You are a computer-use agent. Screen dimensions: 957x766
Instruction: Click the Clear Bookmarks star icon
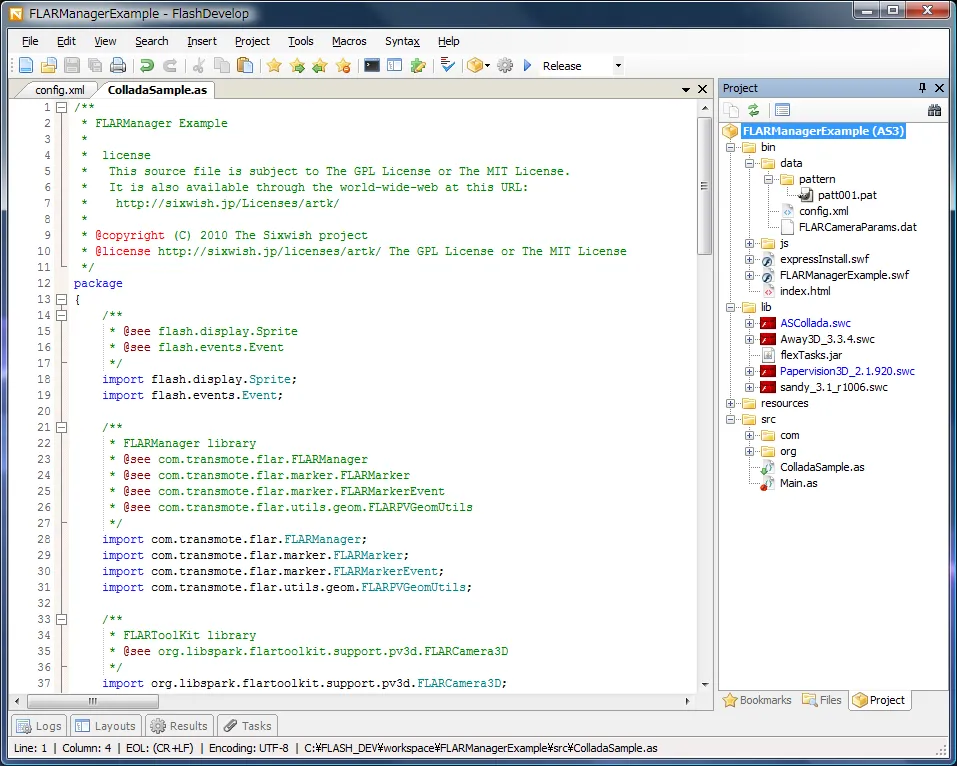pyautogui.click(x=343, y=65)
